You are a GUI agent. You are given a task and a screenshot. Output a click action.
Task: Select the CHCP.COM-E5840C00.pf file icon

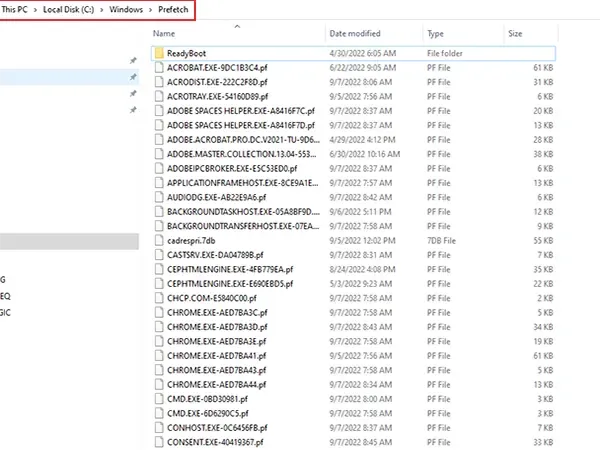(x=159, y=298)
